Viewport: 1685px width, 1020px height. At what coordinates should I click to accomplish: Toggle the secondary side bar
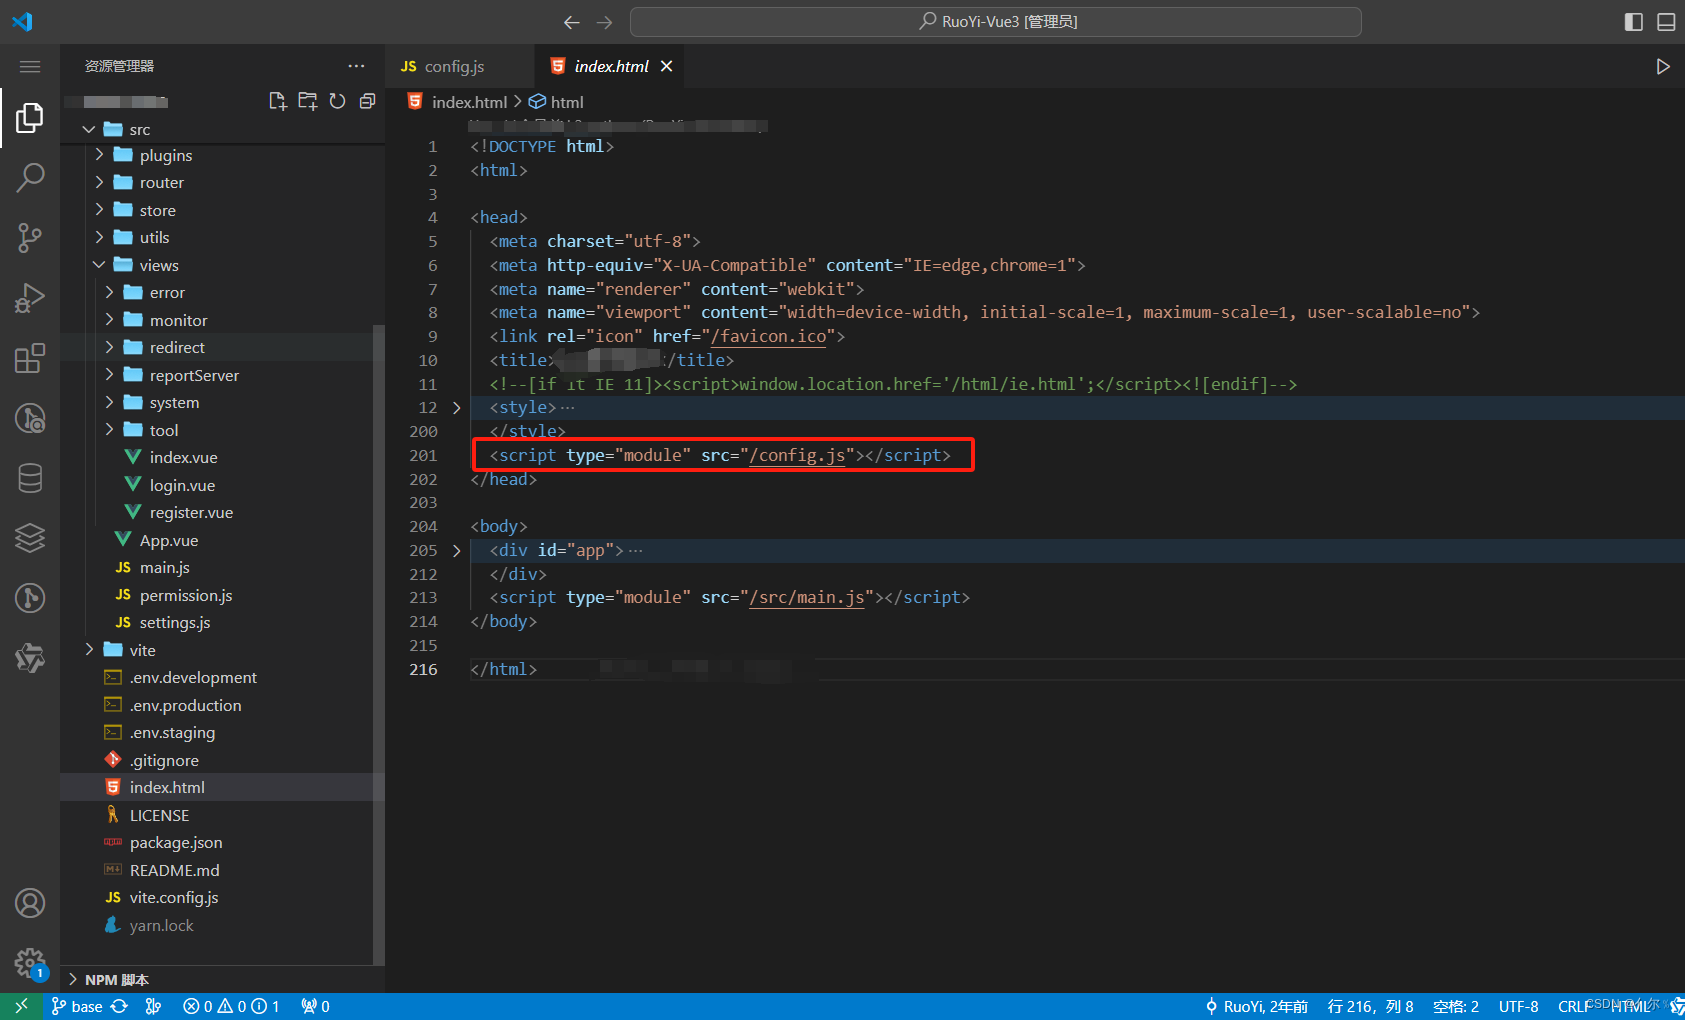click(x=1633, y=20)
